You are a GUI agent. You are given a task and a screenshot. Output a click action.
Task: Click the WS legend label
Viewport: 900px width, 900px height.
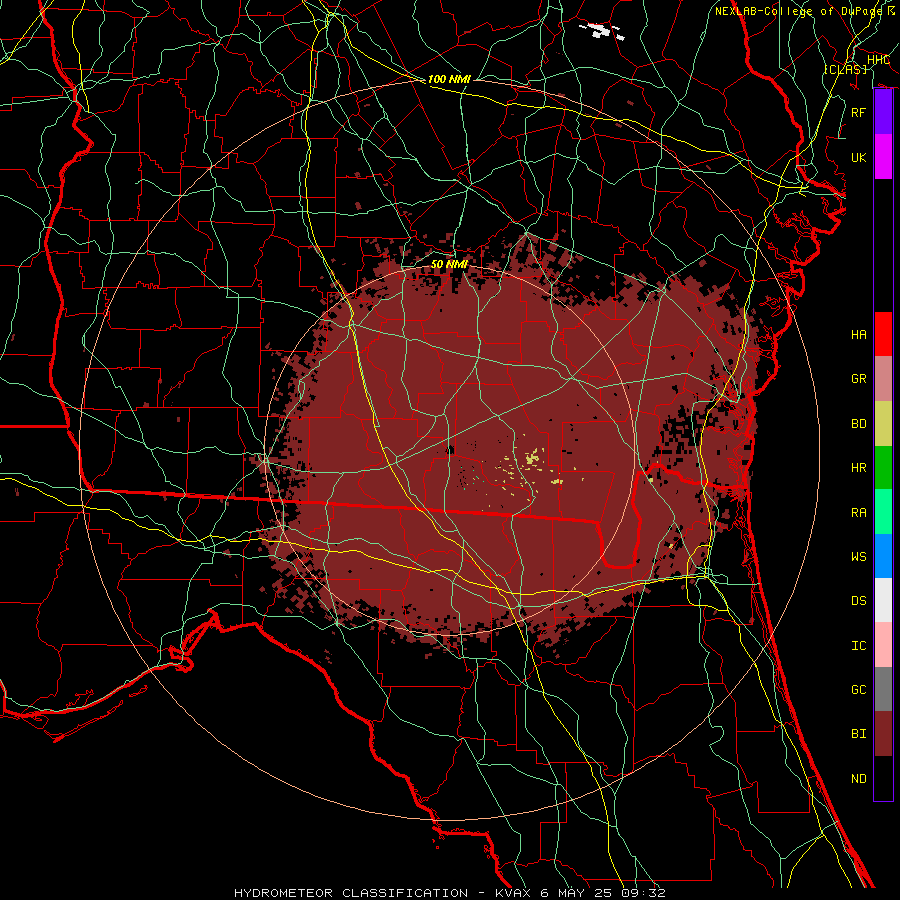pyautogui.click(x=859, y=557)
